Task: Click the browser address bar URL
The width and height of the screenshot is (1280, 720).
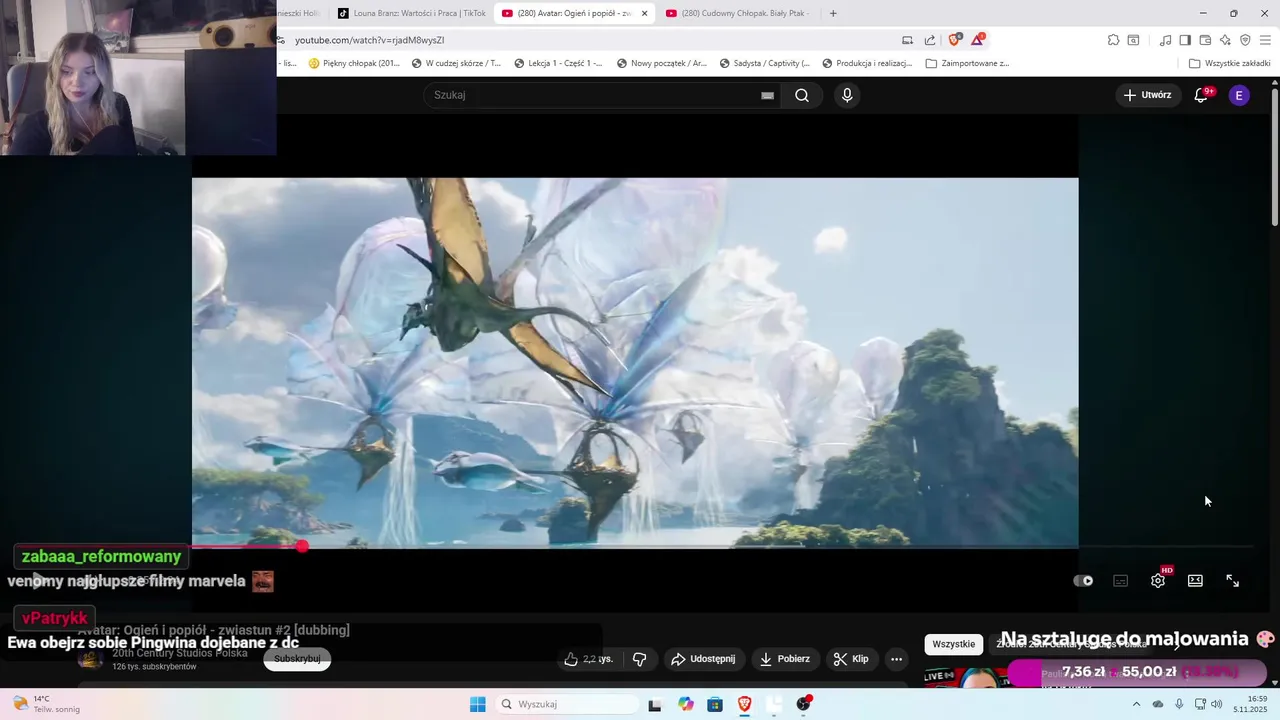Action: point(369,40)
